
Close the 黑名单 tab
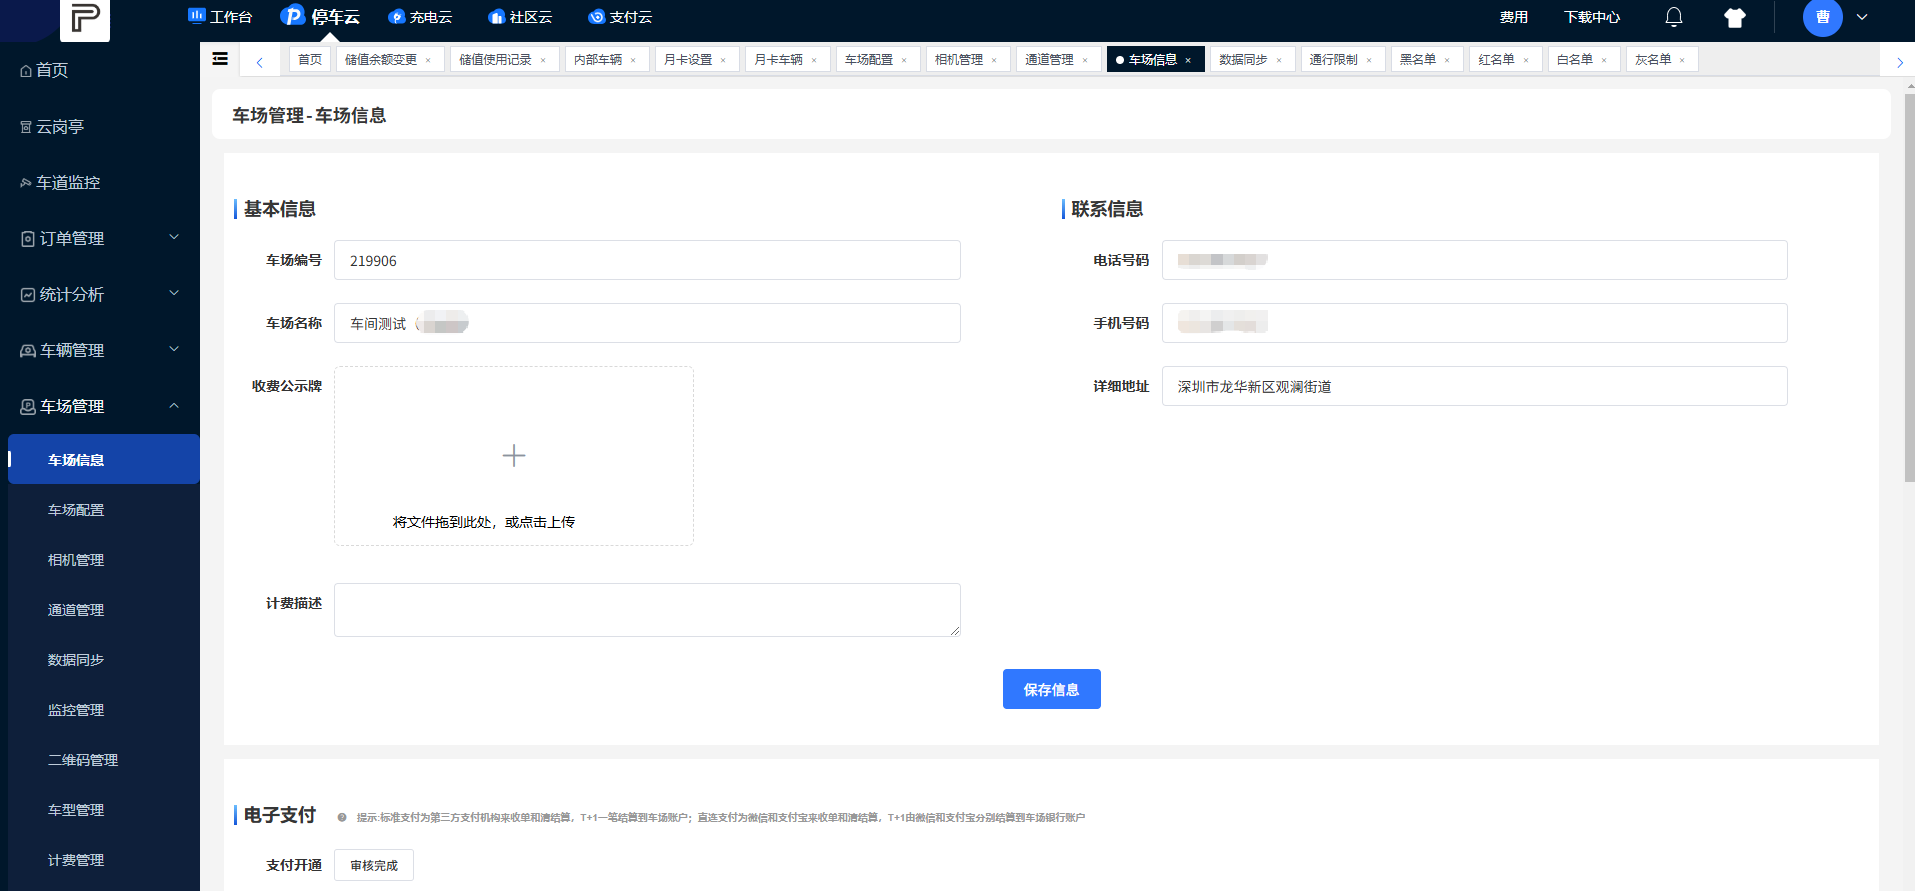coord(1447,60)
